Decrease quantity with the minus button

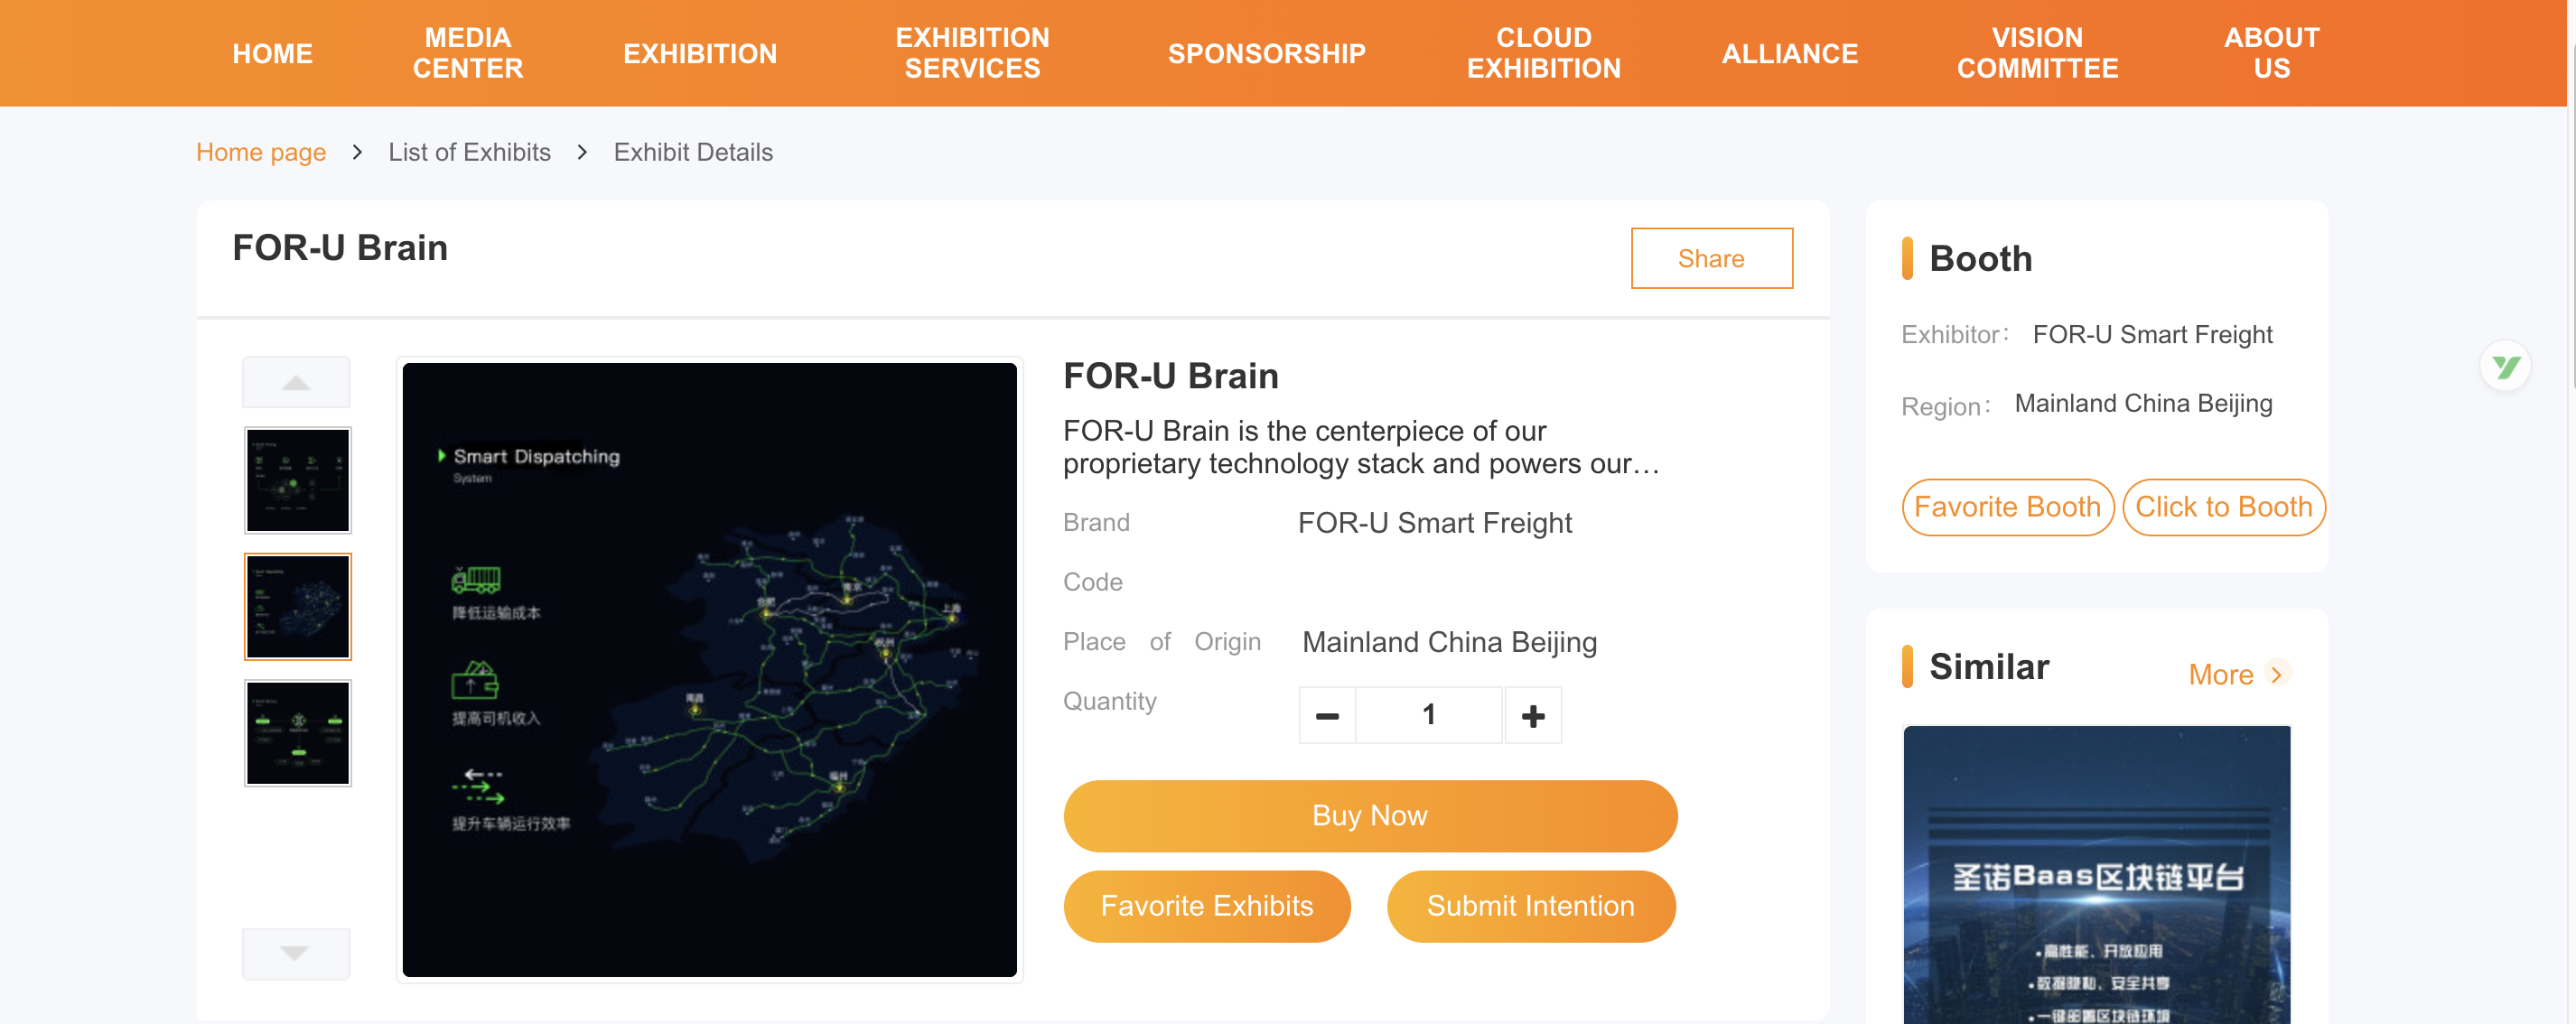point(1327,716)
